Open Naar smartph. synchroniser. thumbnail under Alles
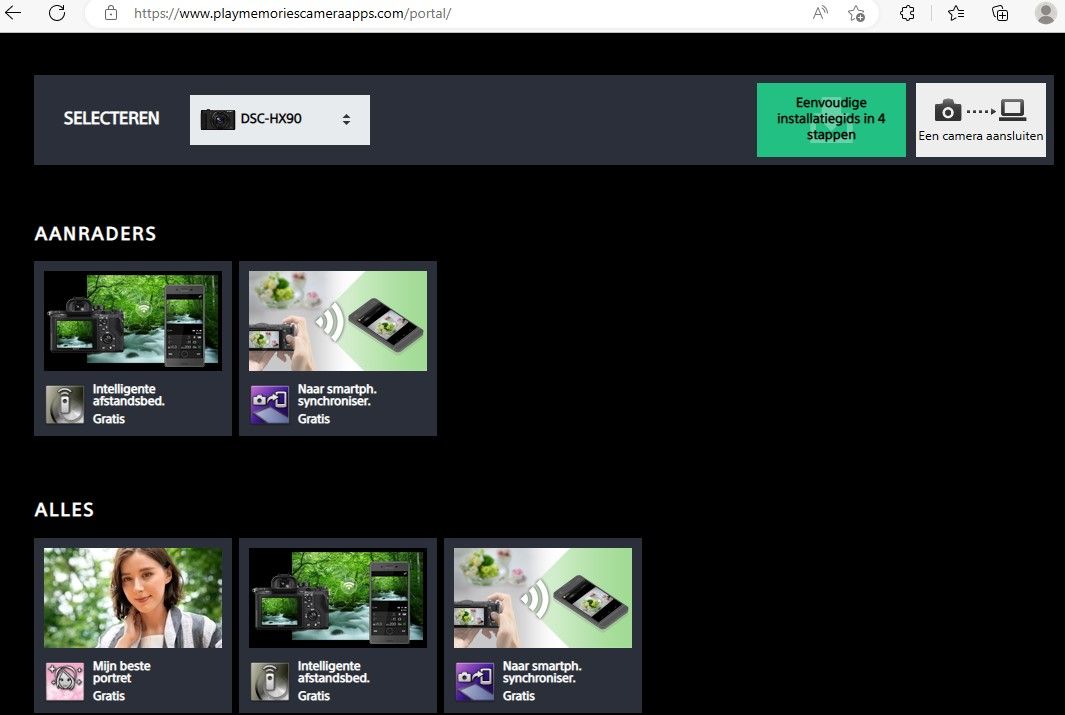Screen dimensions: 1065x715 click(x=543, y=598)
